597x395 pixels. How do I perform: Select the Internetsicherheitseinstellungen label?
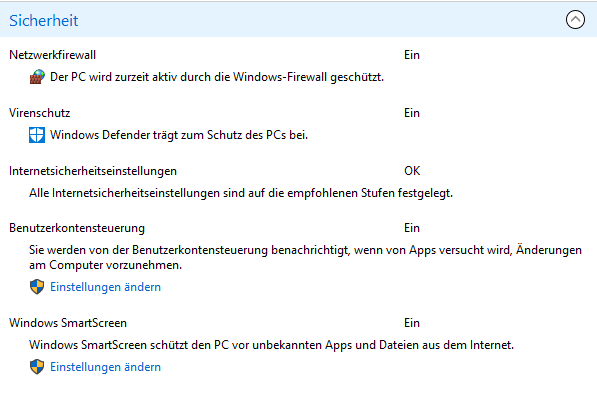pos(93,171)
